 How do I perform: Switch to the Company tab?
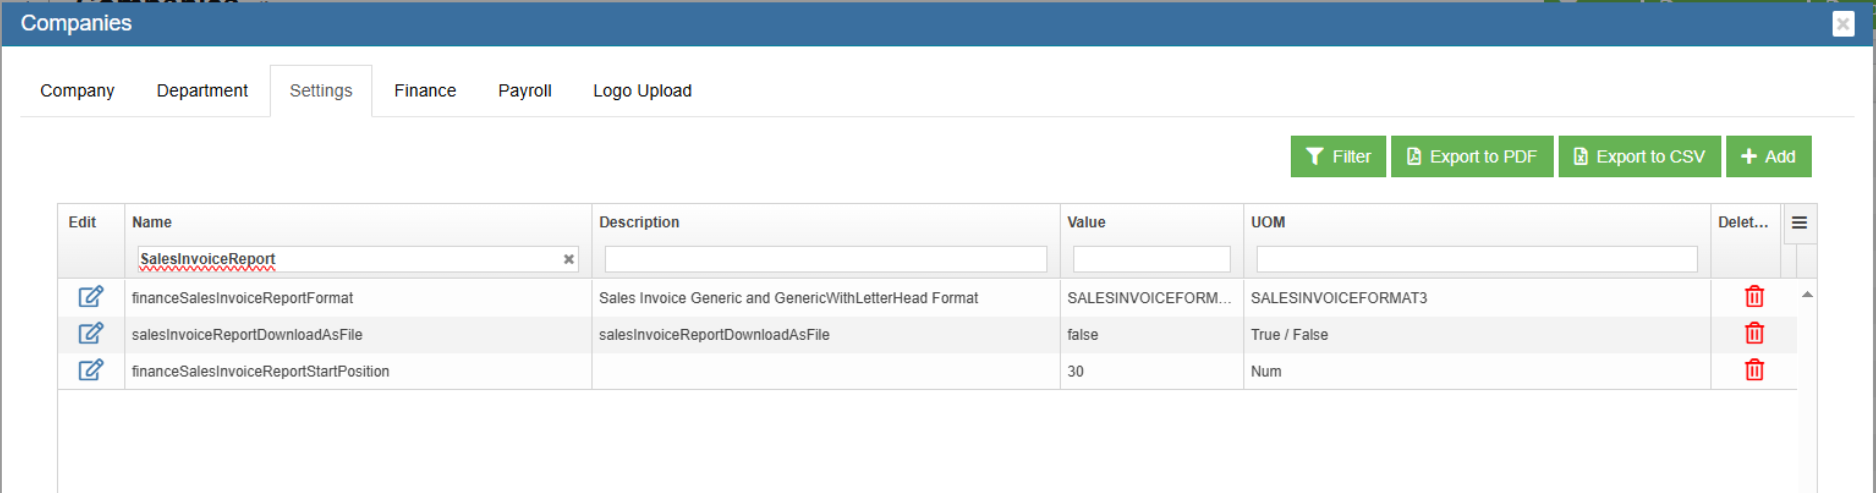(x=77, y=91)
